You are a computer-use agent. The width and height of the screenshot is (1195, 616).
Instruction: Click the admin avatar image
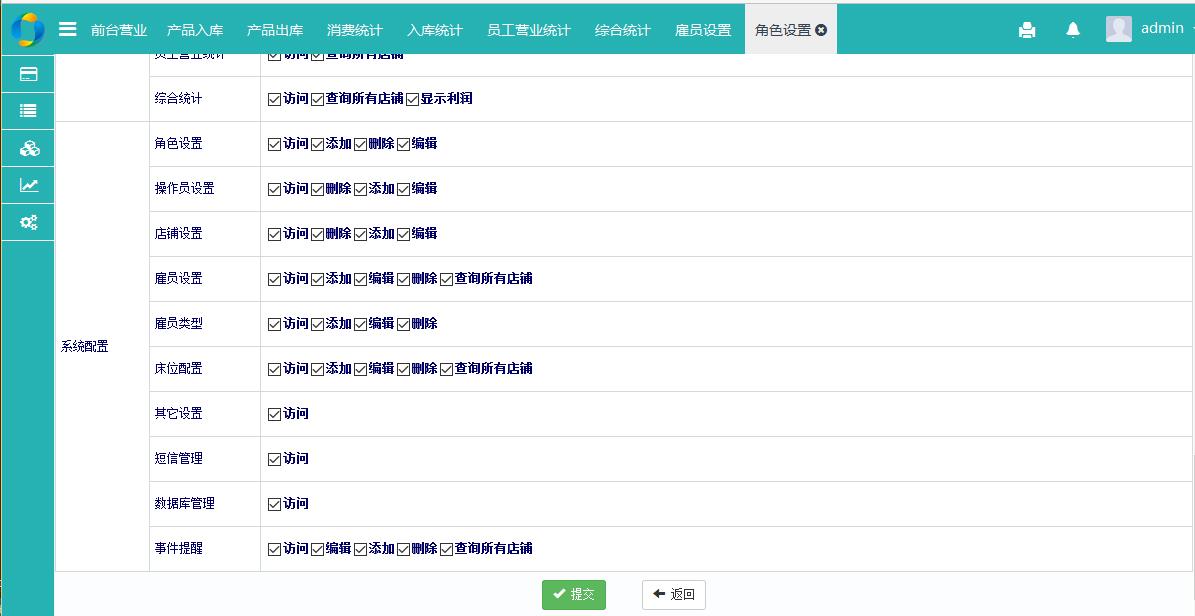[x=1118, y=29]
